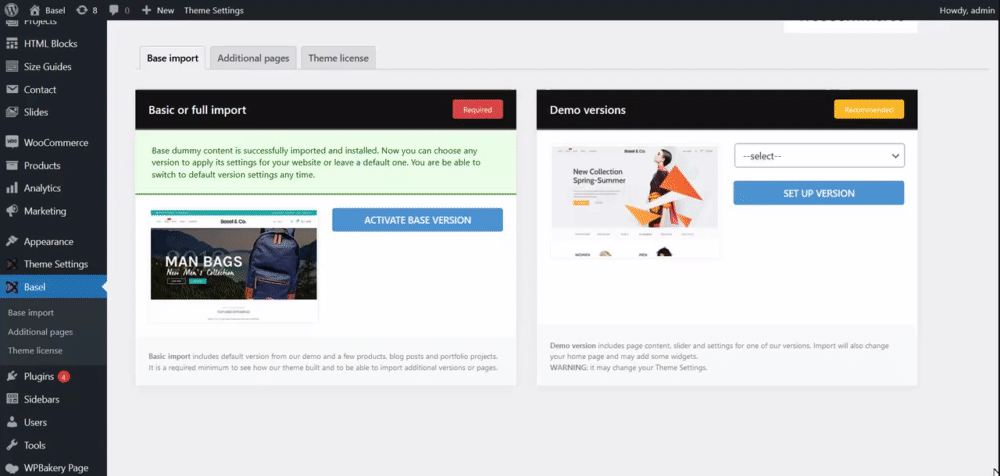Click the 'WARNING: it may change' text
This screenshot has height=476, width=1000.
[628, 368]
